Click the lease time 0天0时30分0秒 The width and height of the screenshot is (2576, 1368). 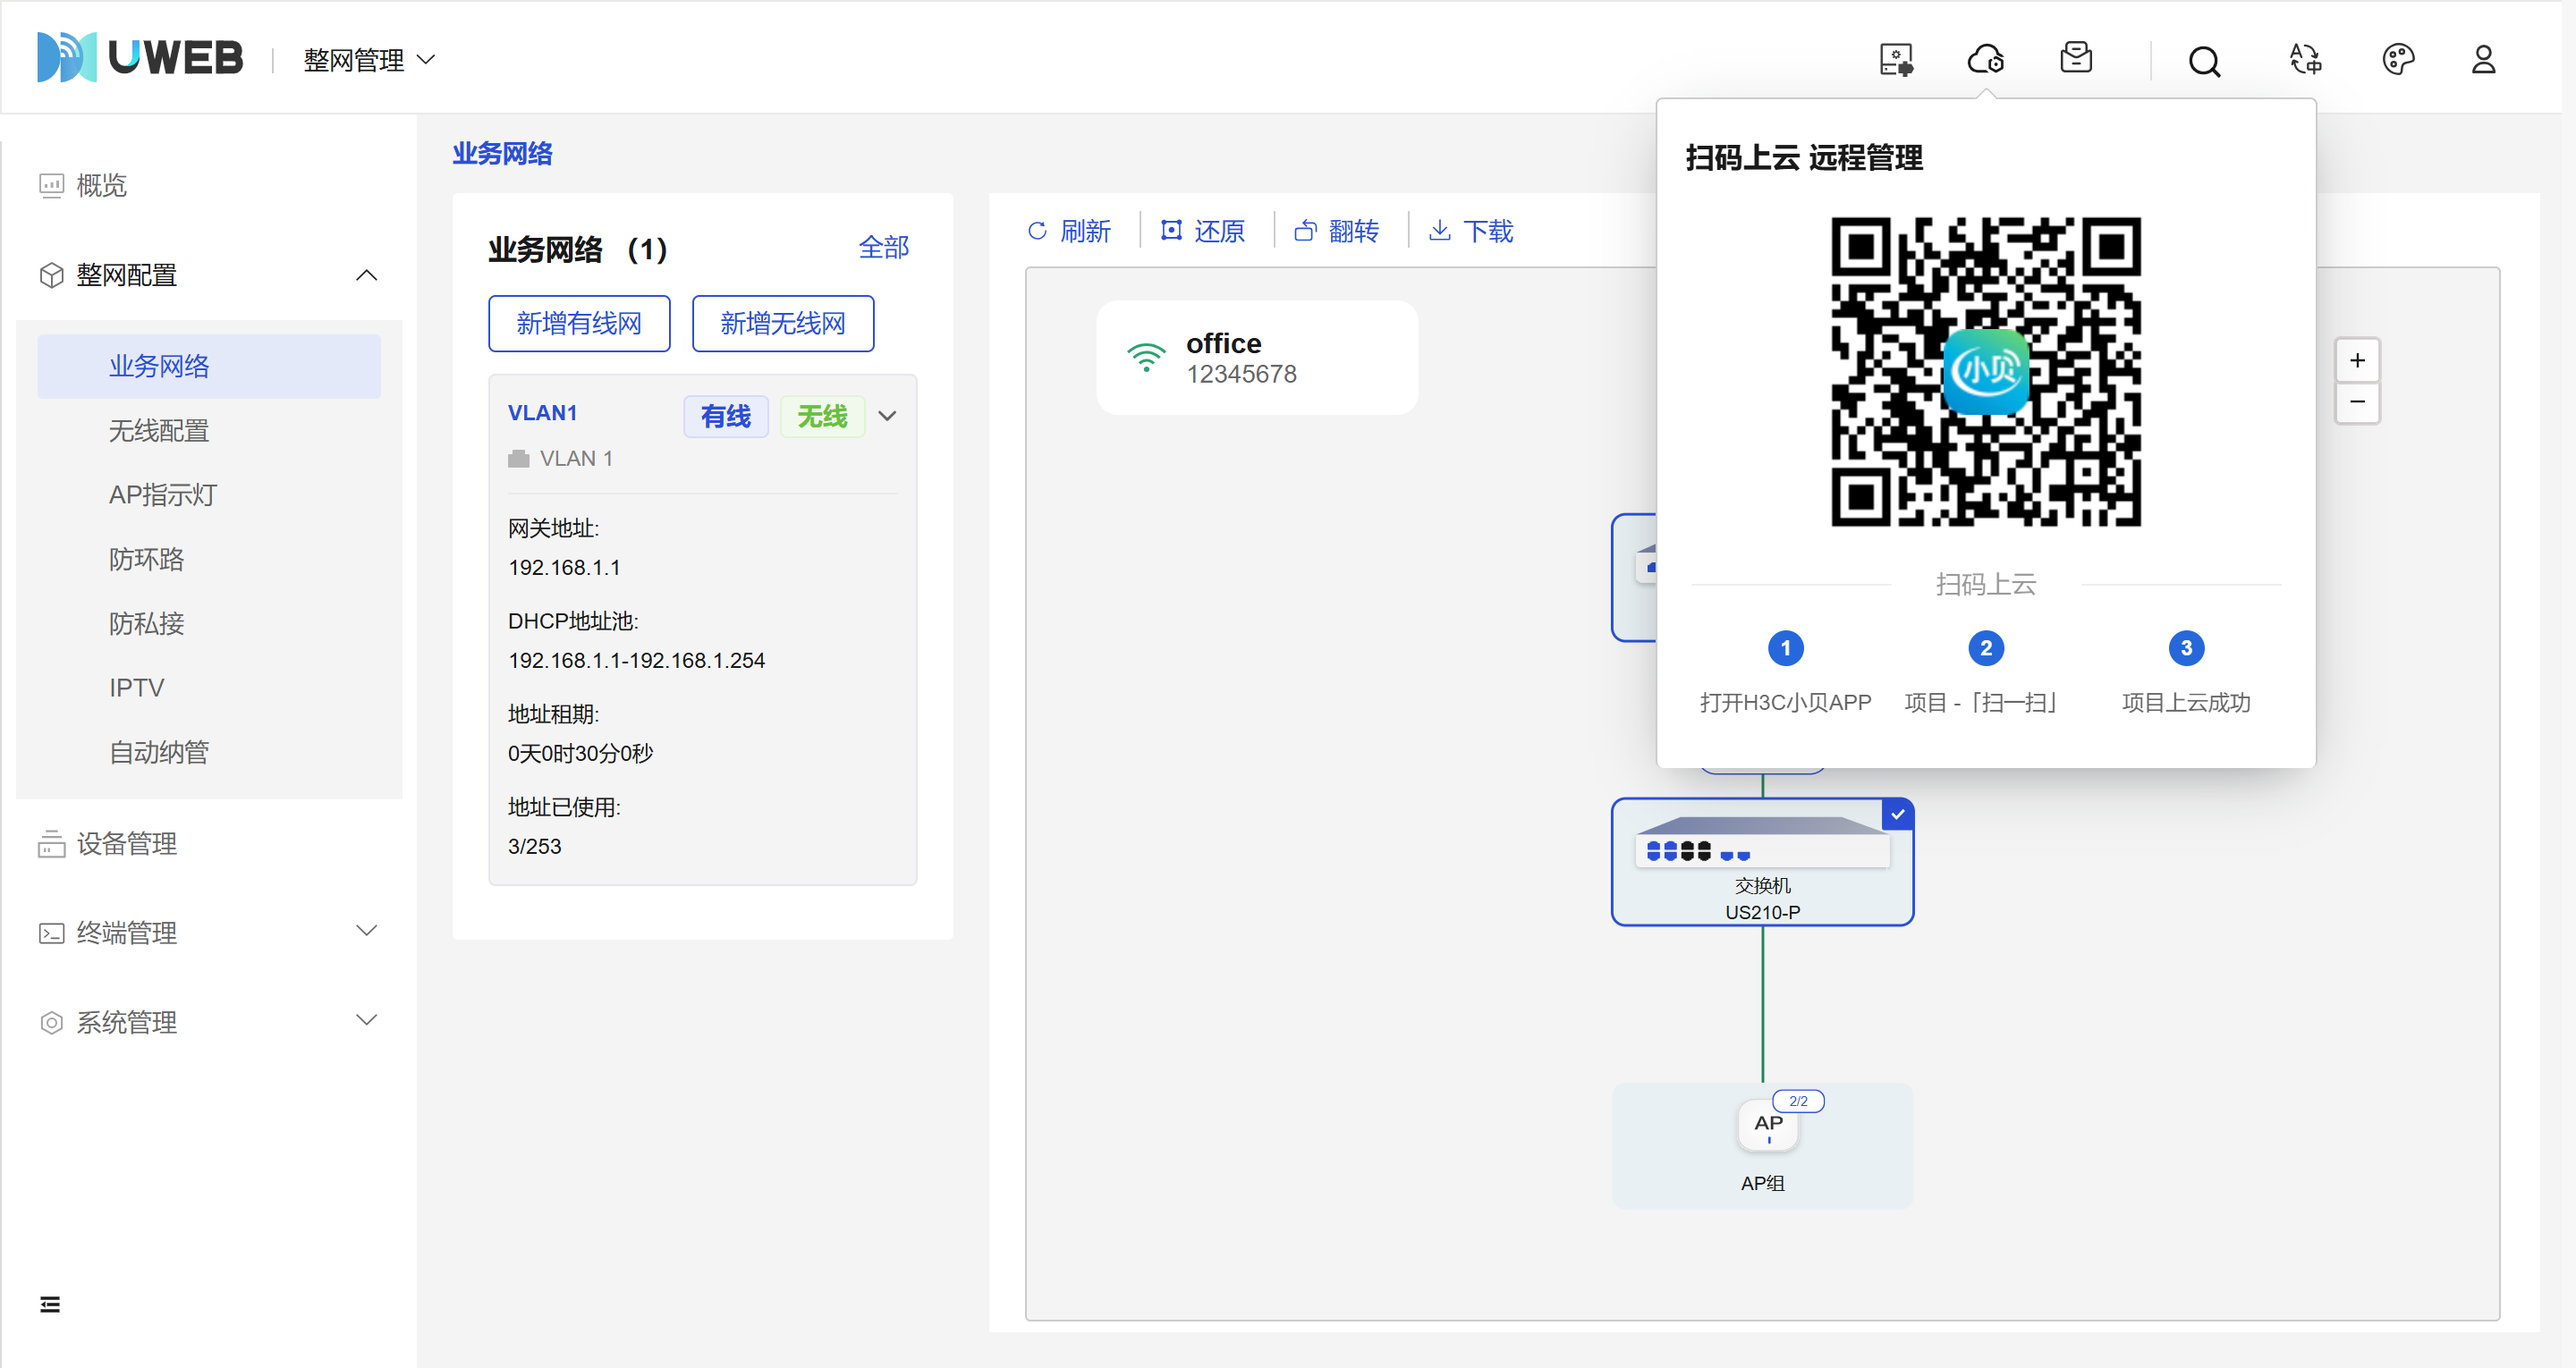click(580, 753)
